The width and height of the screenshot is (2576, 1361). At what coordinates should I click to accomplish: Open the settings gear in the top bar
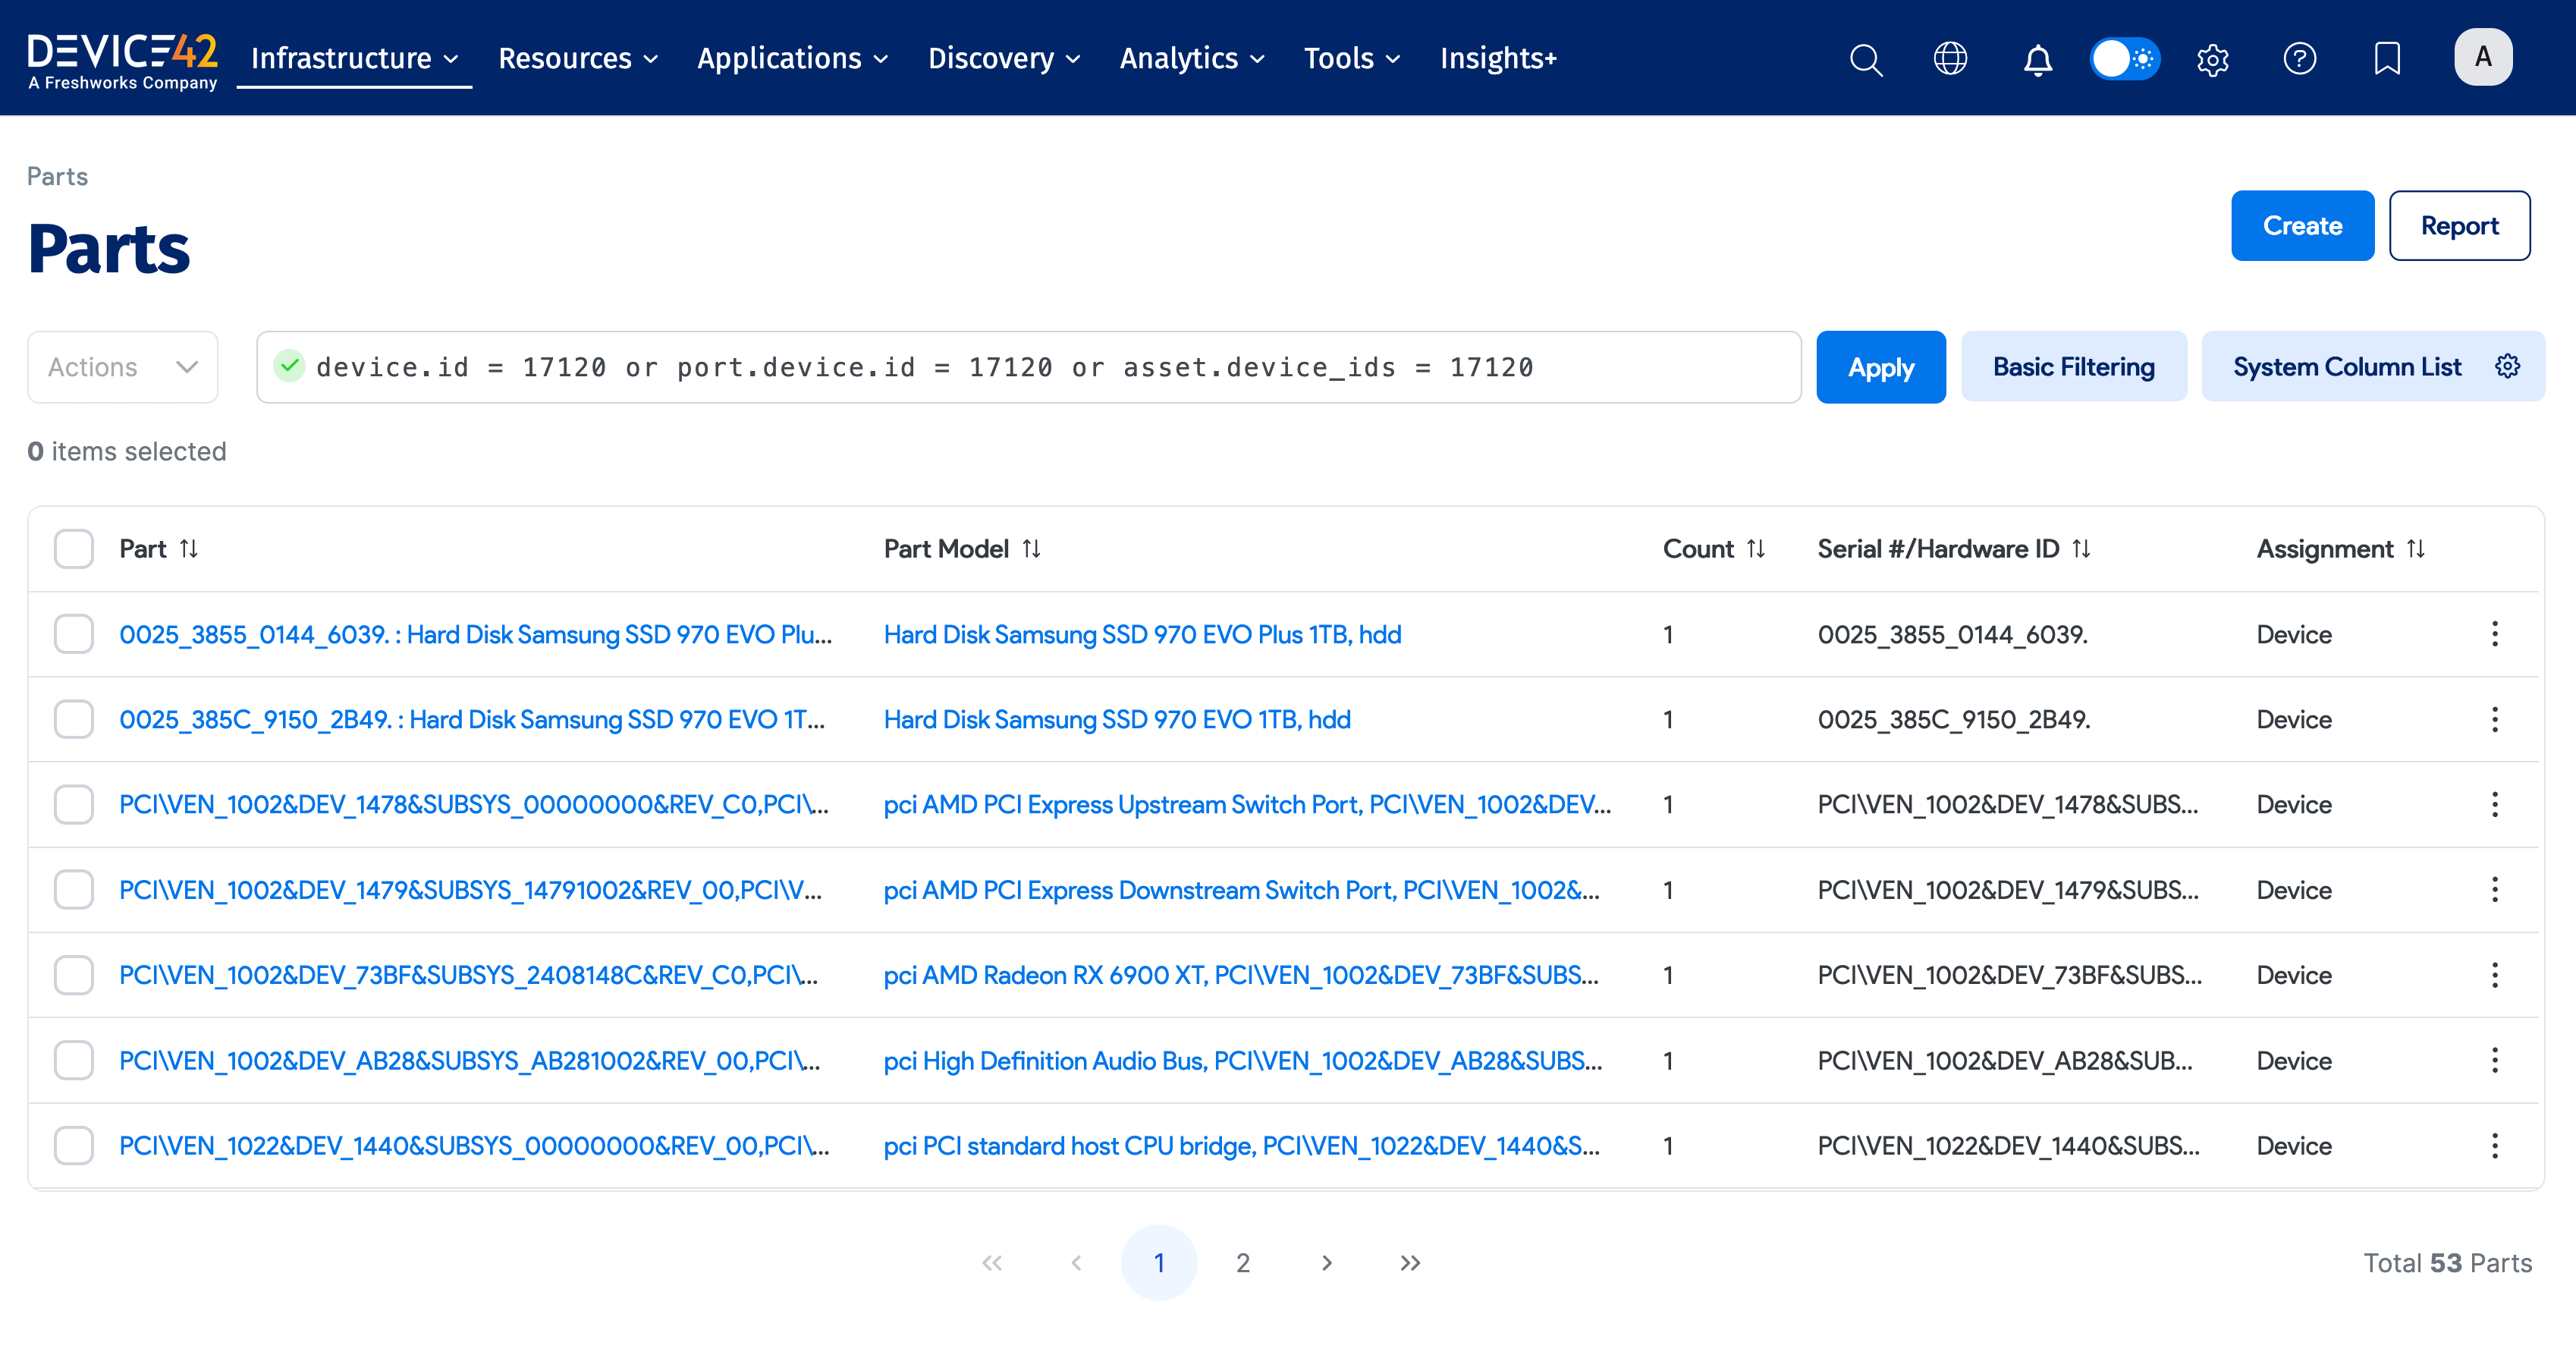point(2212,59)
